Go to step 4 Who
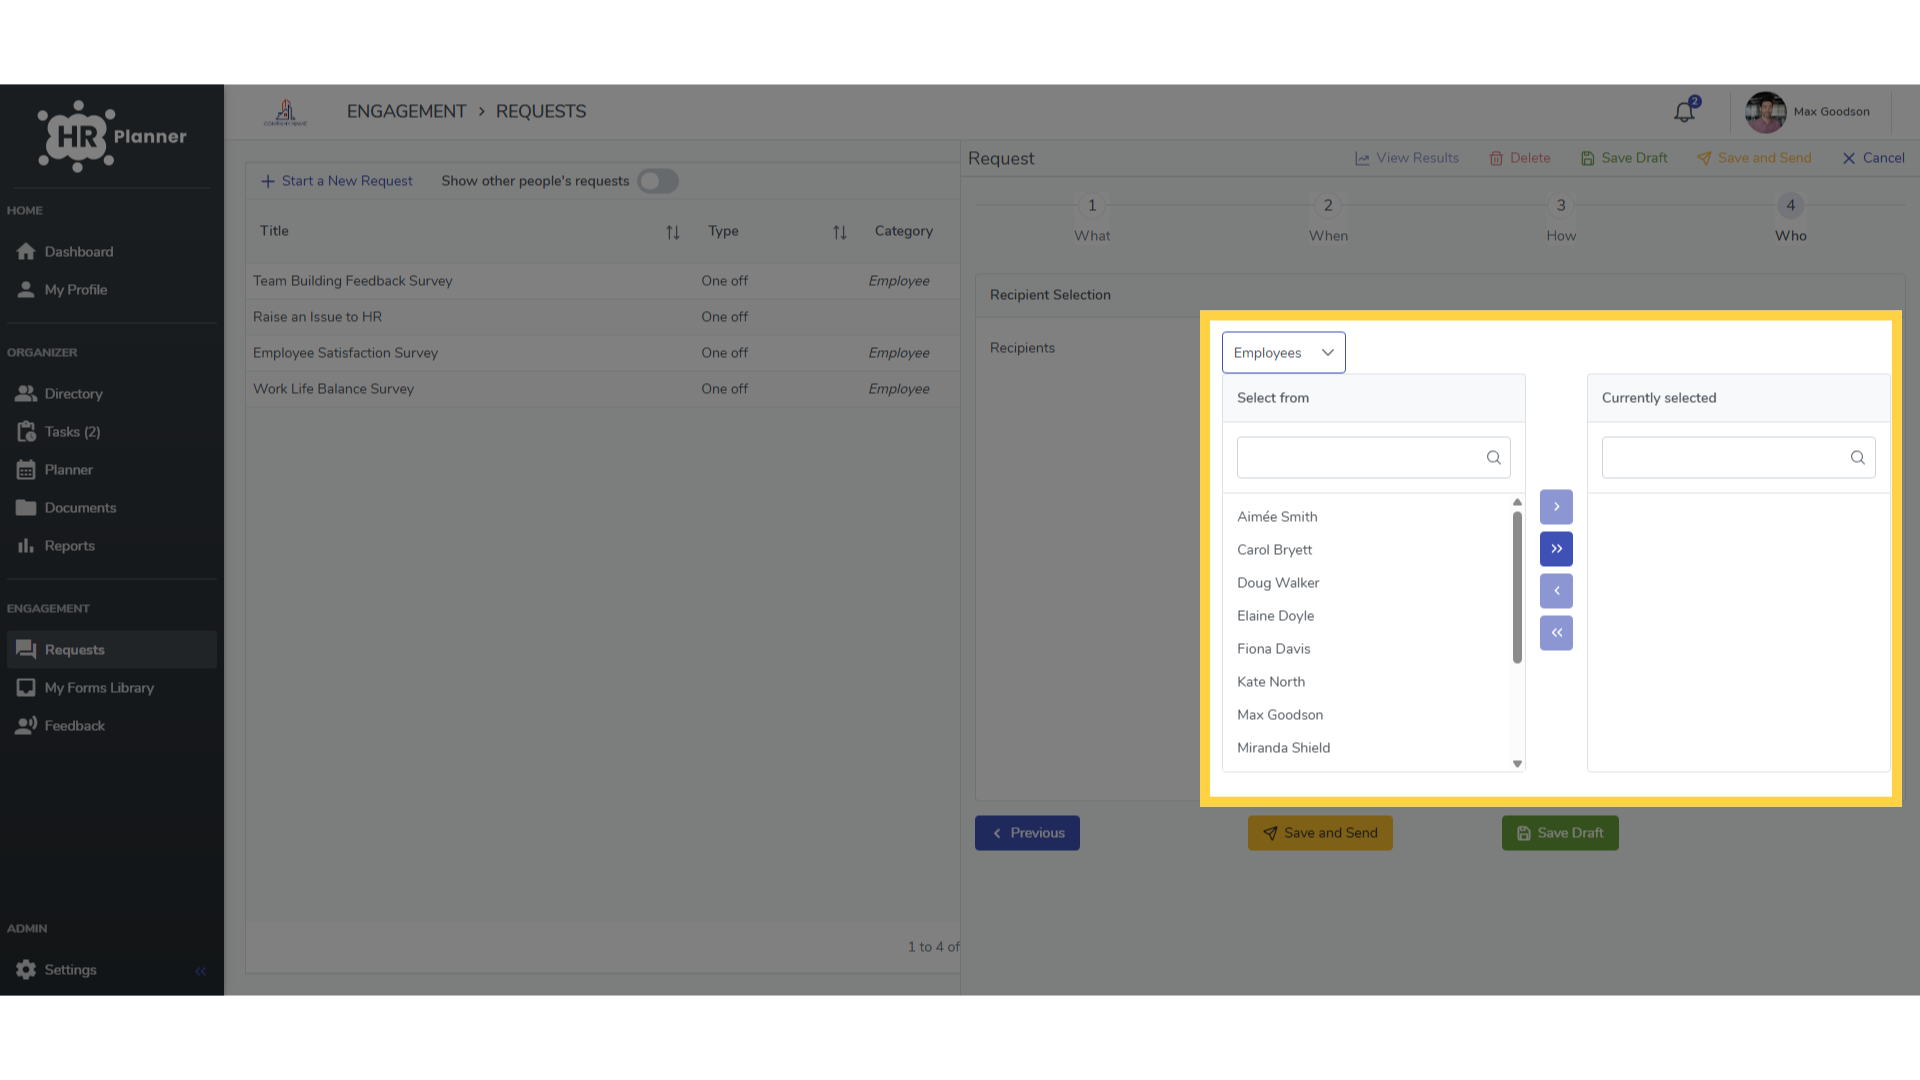 pyautogui.click(x=1791, y=219)
